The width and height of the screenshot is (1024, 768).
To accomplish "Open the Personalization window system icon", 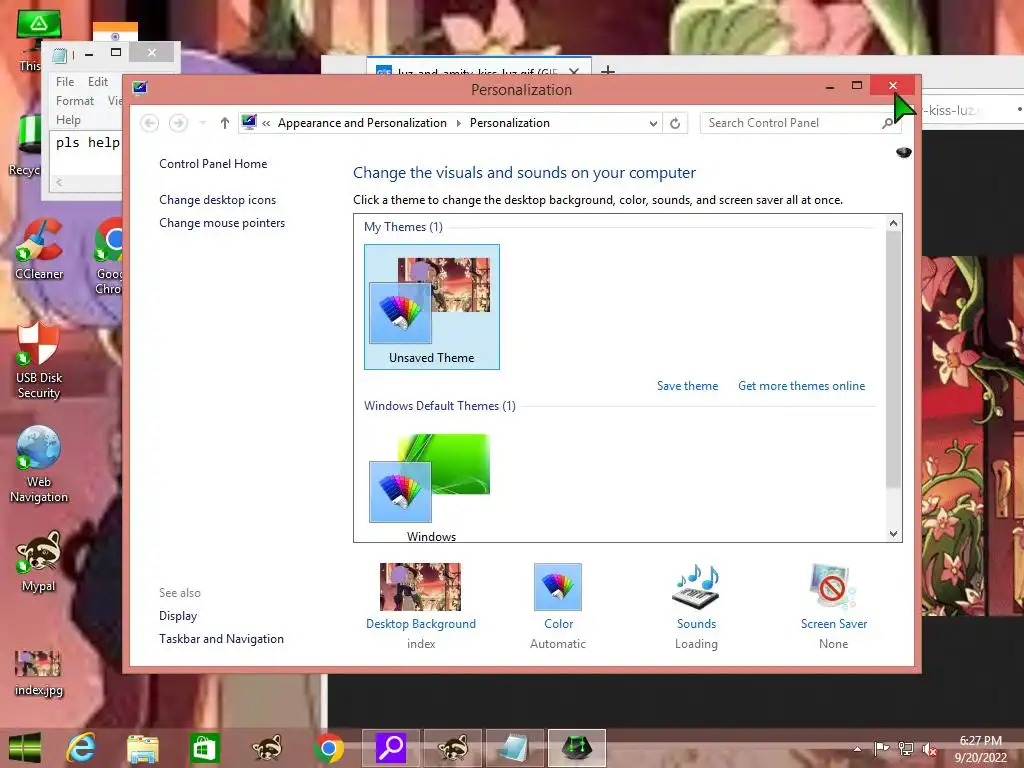I will click(140, 88).
